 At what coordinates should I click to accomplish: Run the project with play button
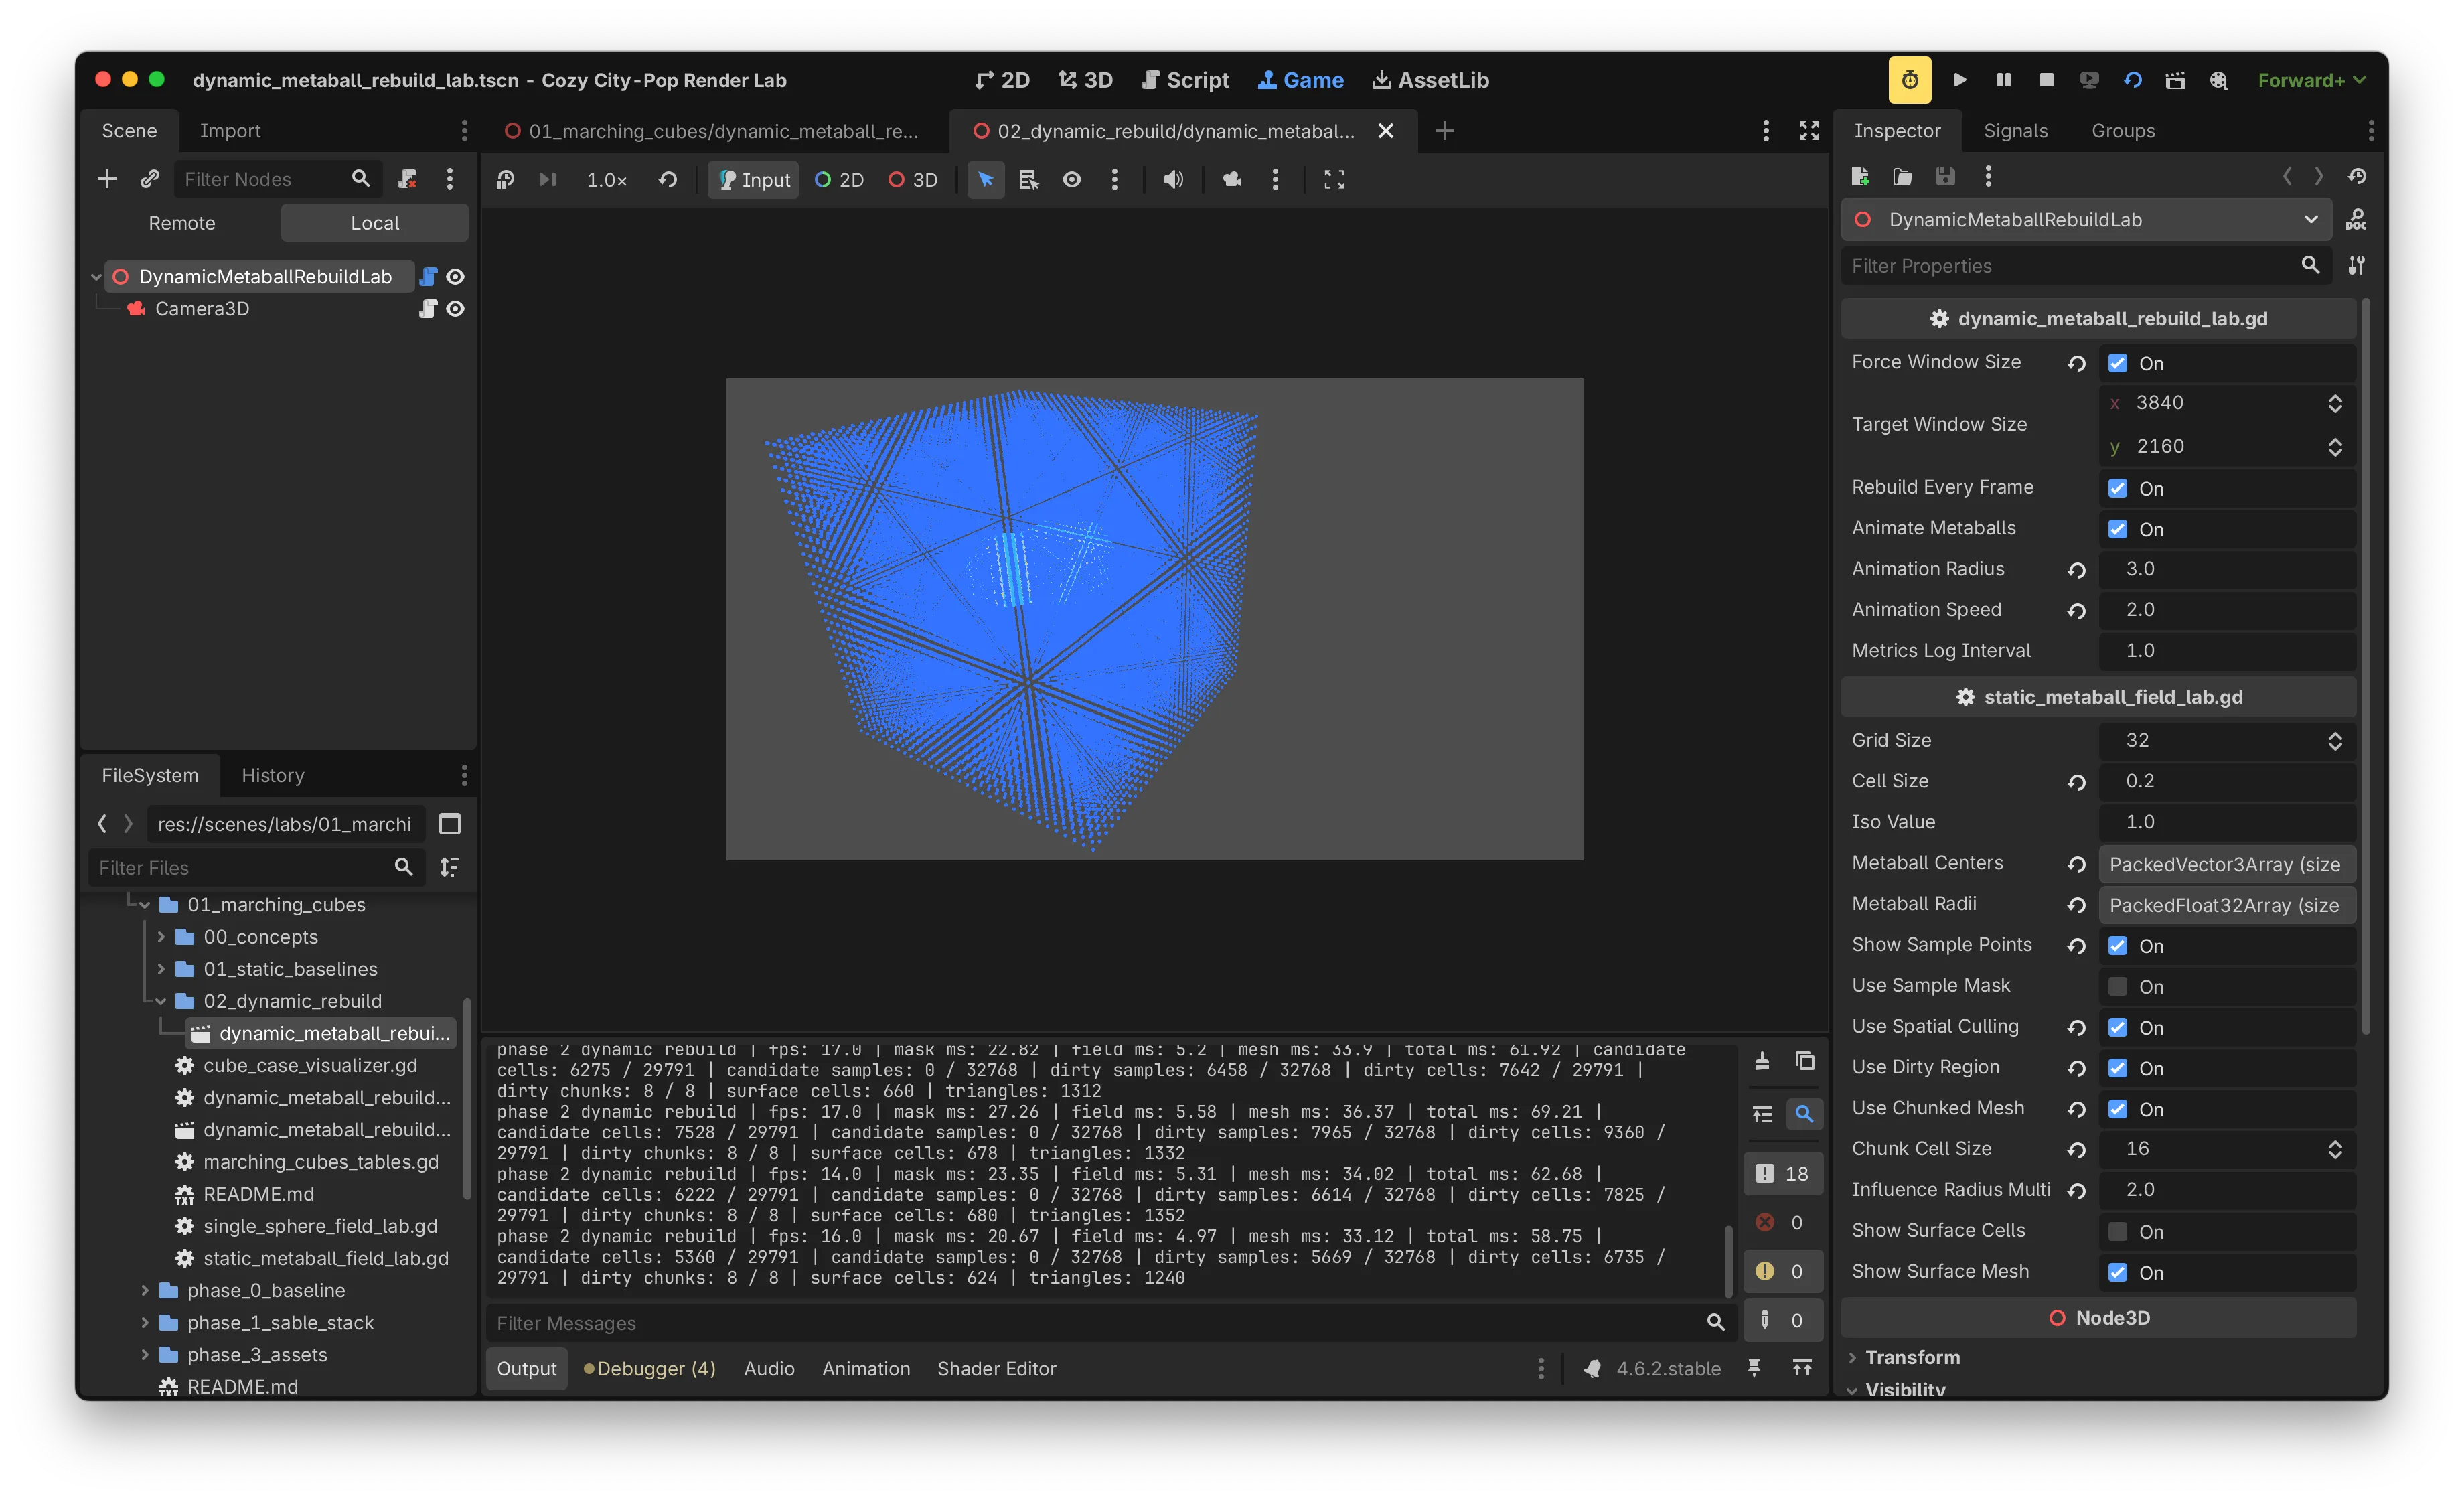point(1960,80)
